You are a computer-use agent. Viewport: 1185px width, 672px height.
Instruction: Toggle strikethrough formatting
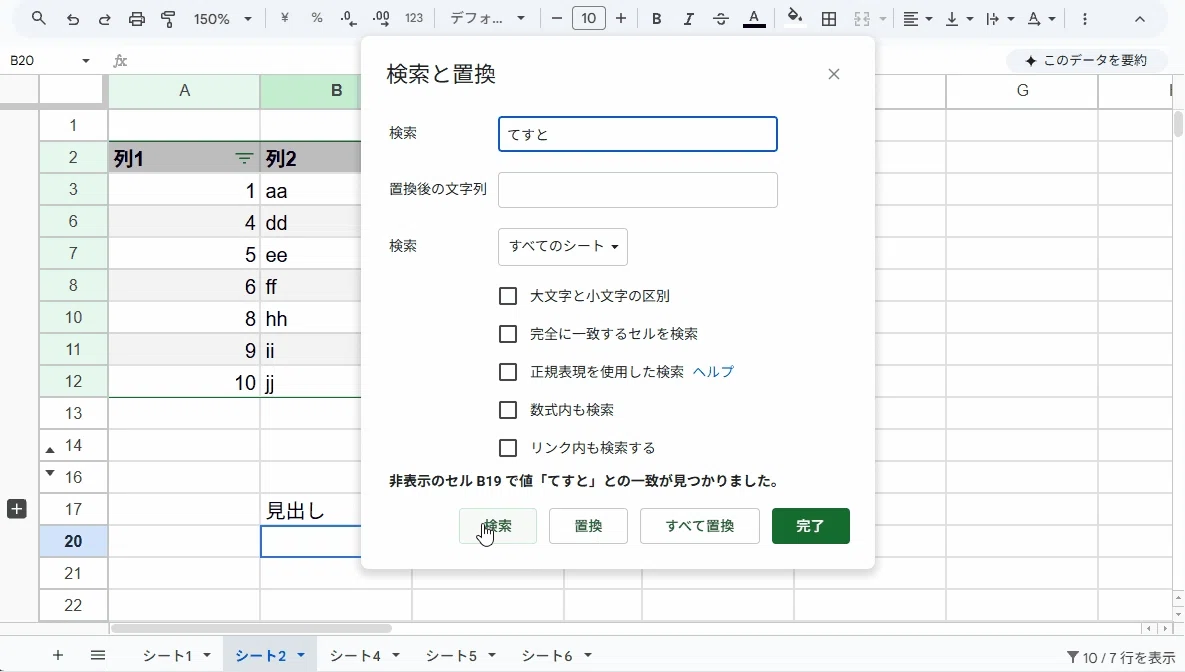[720, 19]
